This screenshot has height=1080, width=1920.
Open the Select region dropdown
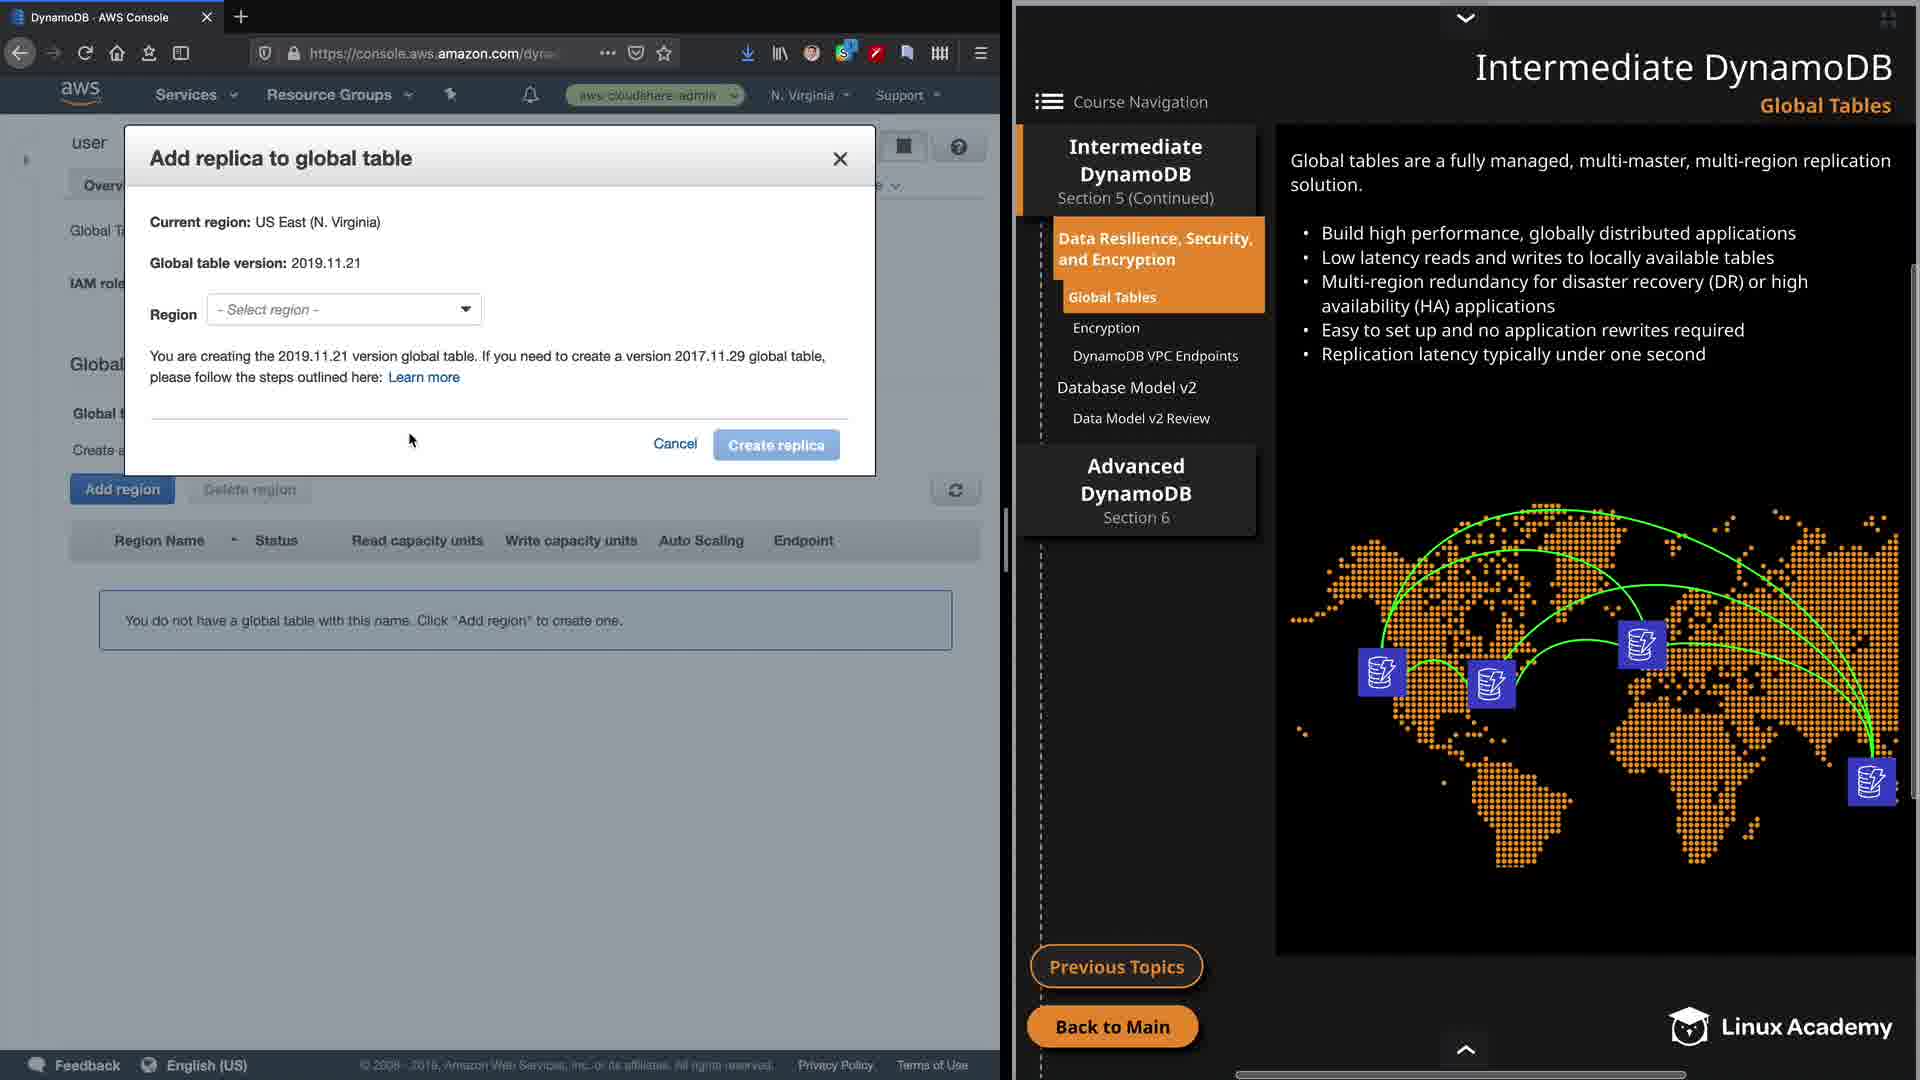coord(344,310)
